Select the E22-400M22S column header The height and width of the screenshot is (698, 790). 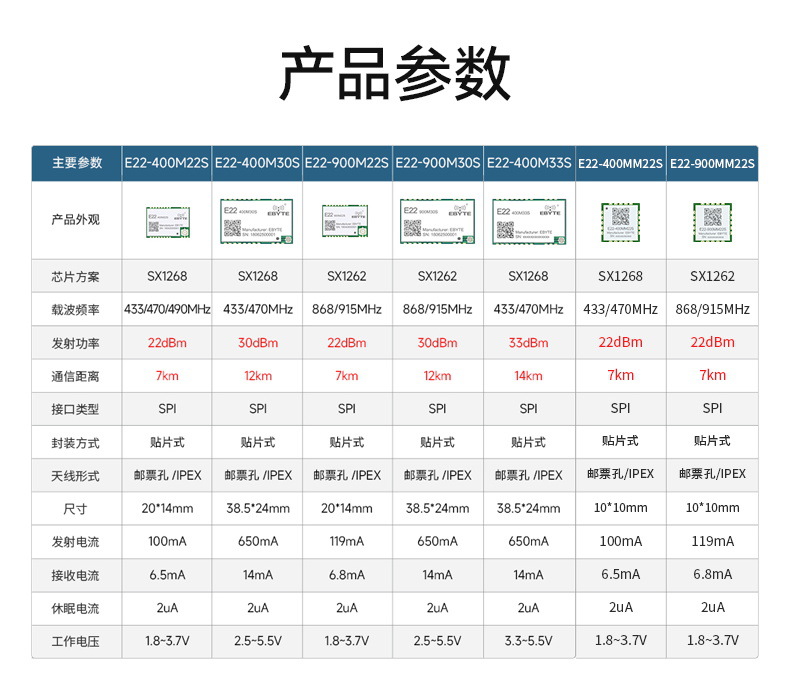tap(167, 163)
